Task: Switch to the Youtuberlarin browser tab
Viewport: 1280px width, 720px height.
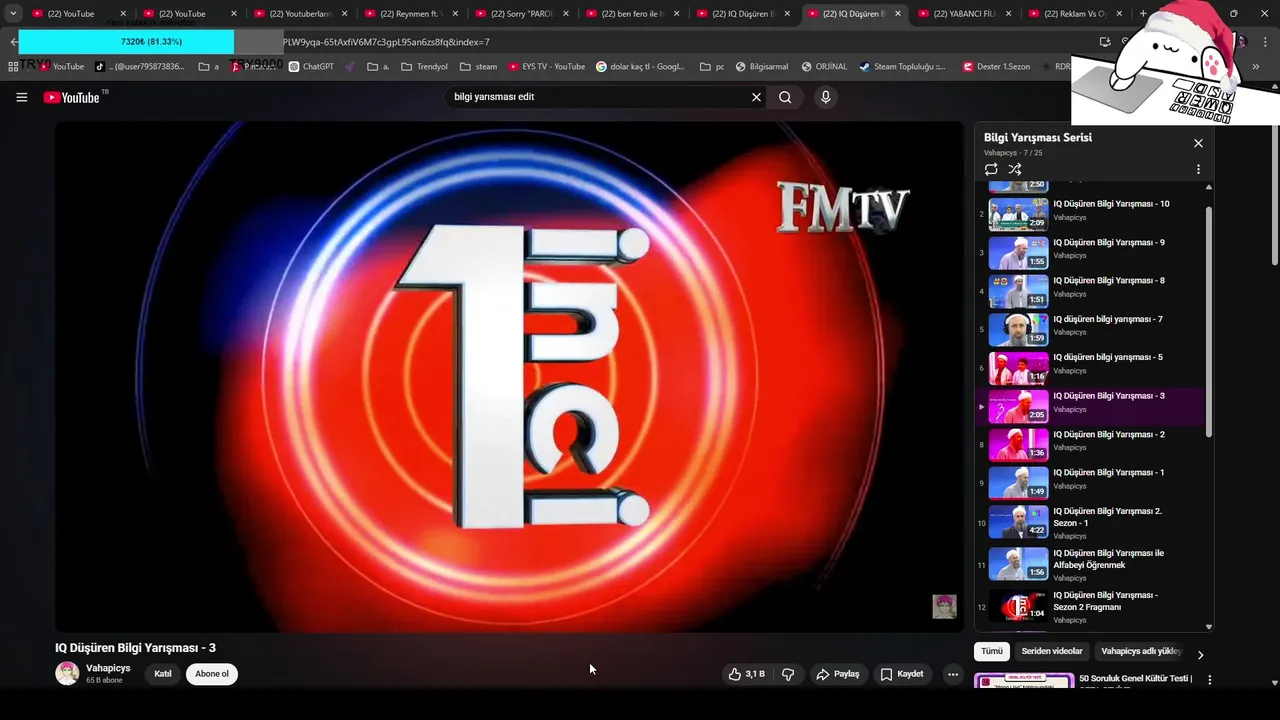Action: tap(300, 14)
